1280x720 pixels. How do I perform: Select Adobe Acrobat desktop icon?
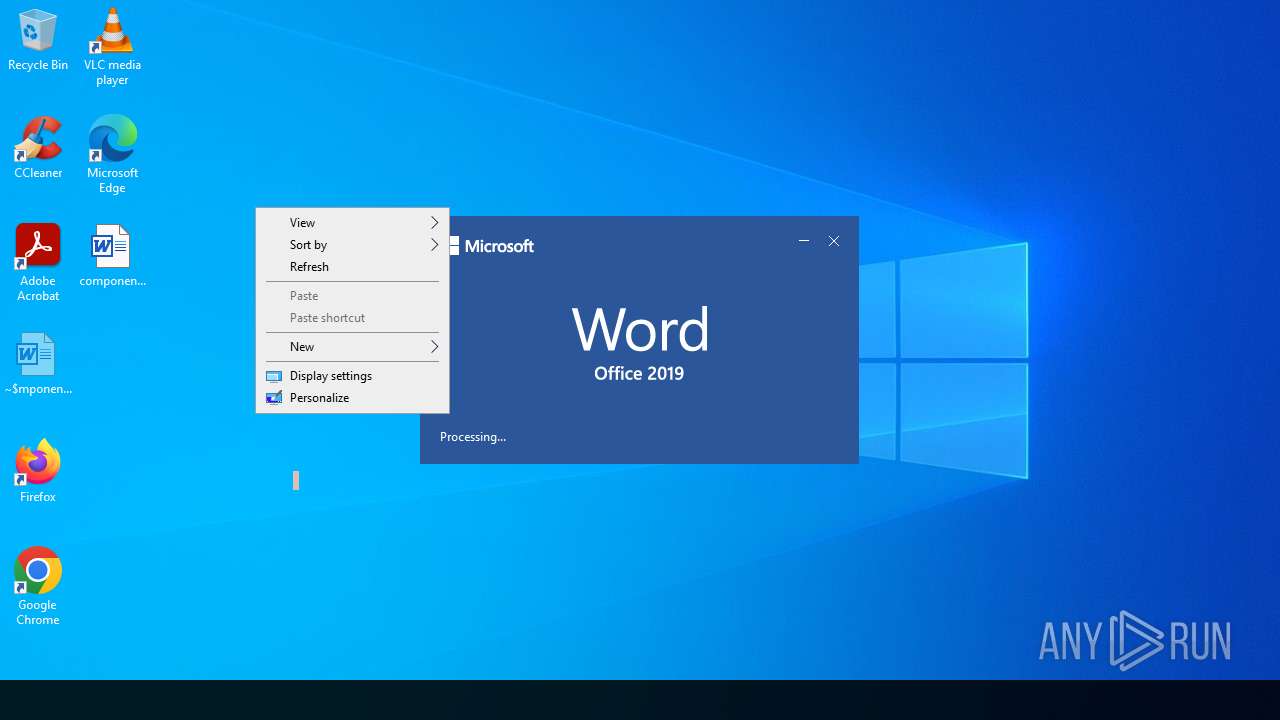[38, 262]
